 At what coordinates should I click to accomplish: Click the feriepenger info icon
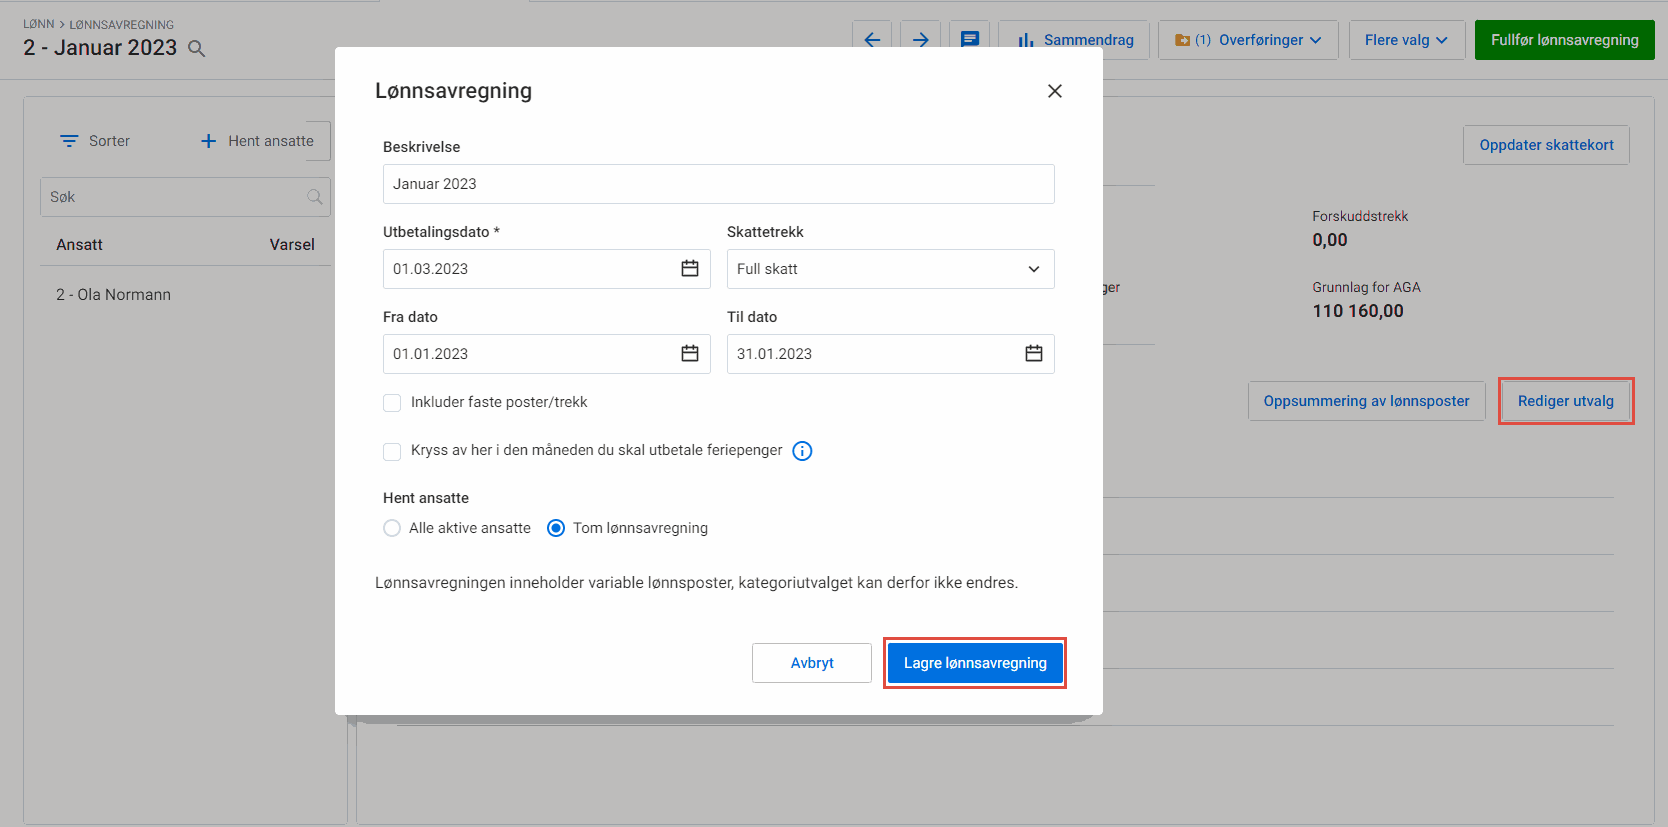(x=802, y=451)
